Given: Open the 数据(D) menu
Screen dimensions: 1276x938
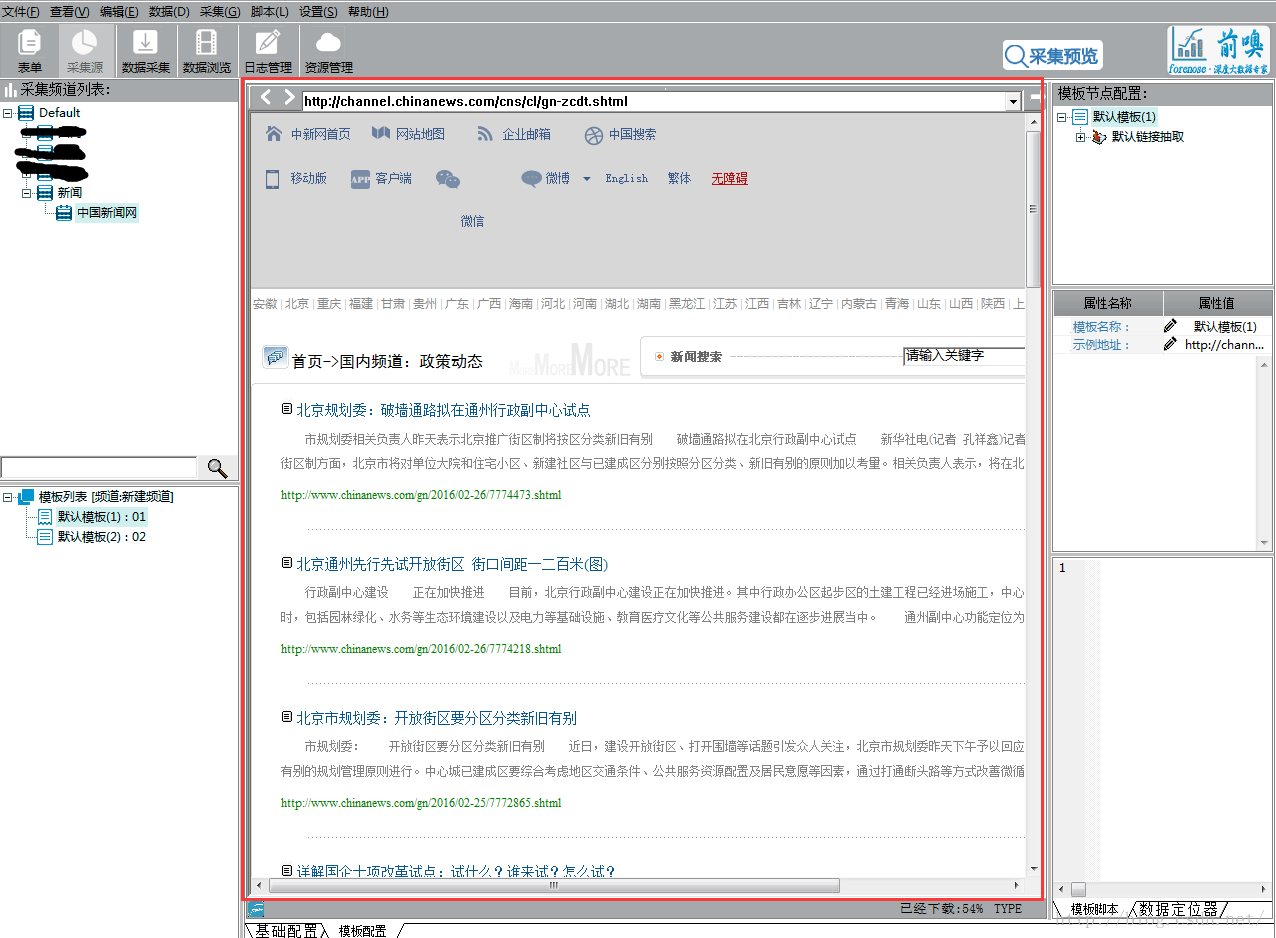Looking at the screenshot, I should coord(169,11).
